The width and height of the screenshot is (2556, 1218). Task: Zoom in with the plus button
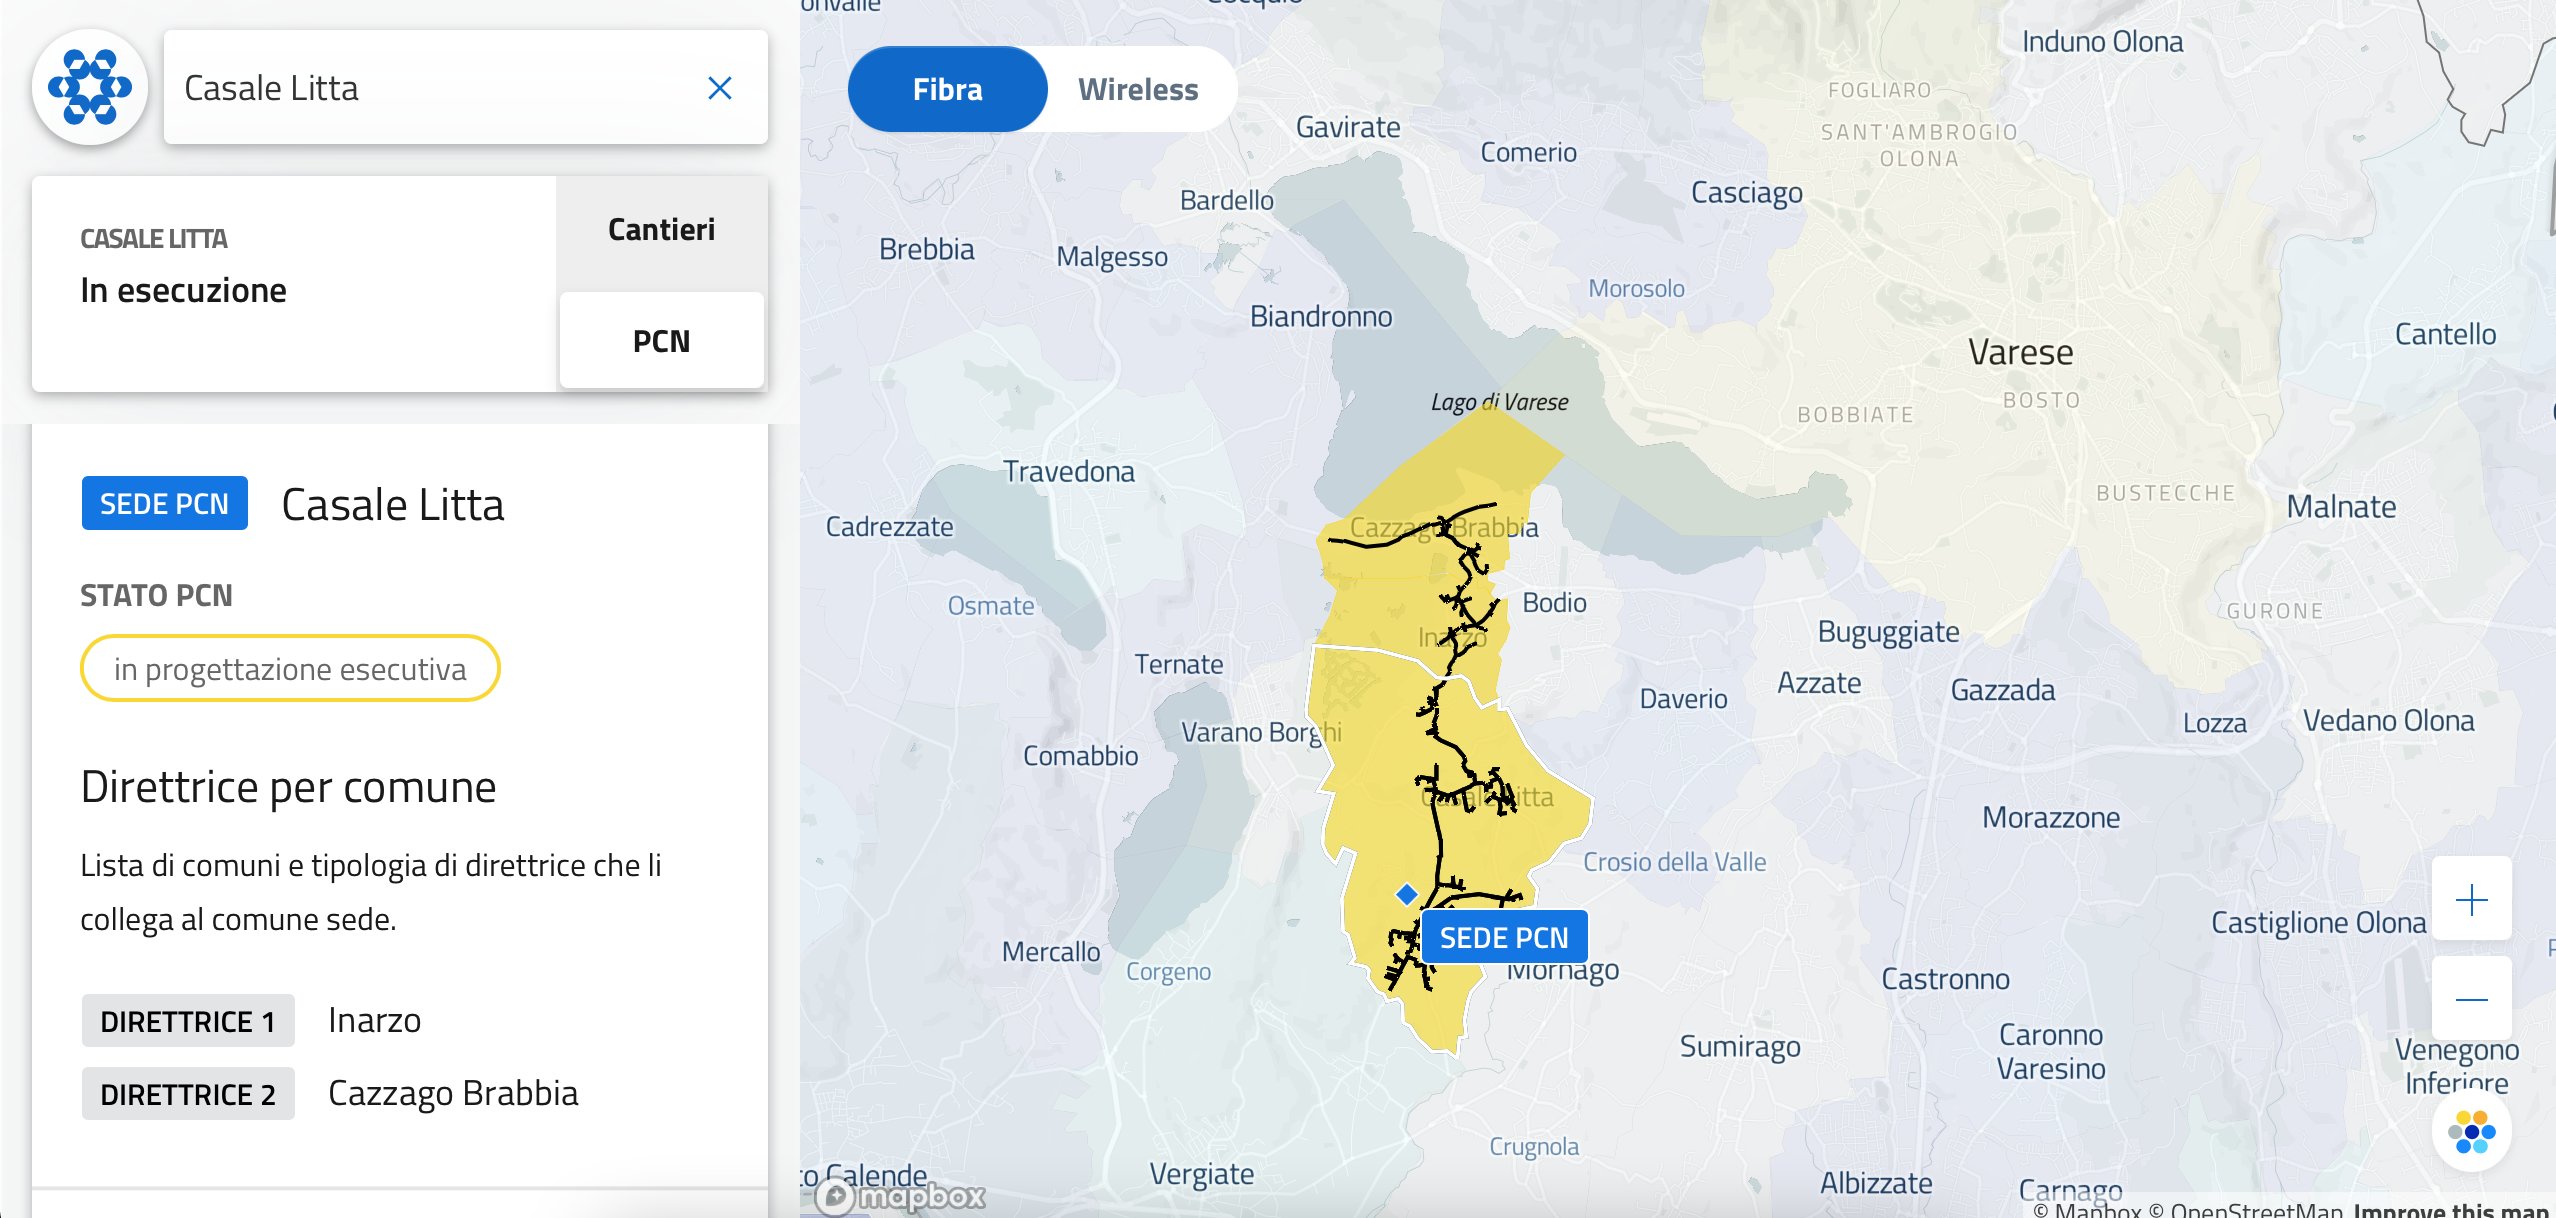[2471, 900]
